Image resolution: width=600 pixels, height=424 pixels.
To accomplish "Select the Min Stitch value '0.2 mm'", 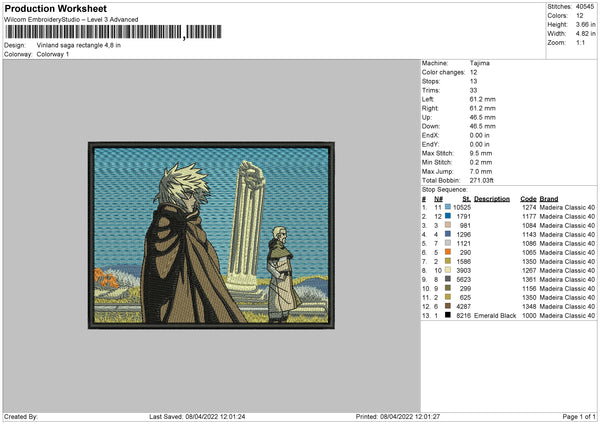I will tap(481, 163).
